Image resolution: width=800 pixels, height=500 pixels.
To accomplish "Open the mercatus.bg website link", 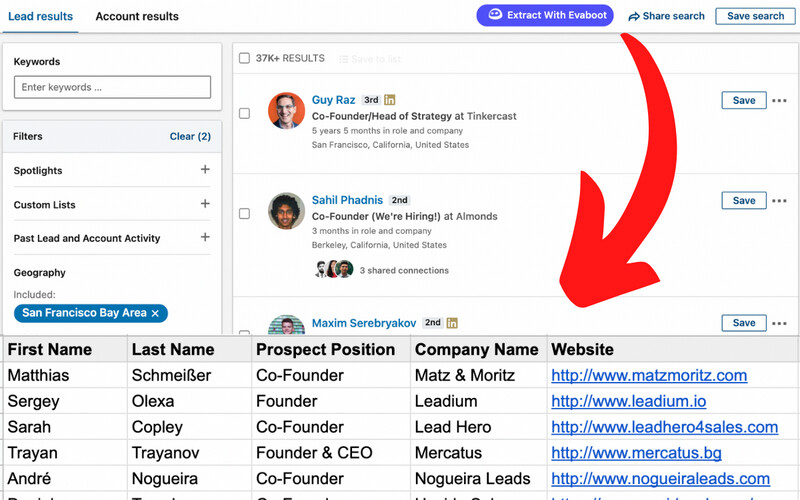I will [636, 453].
